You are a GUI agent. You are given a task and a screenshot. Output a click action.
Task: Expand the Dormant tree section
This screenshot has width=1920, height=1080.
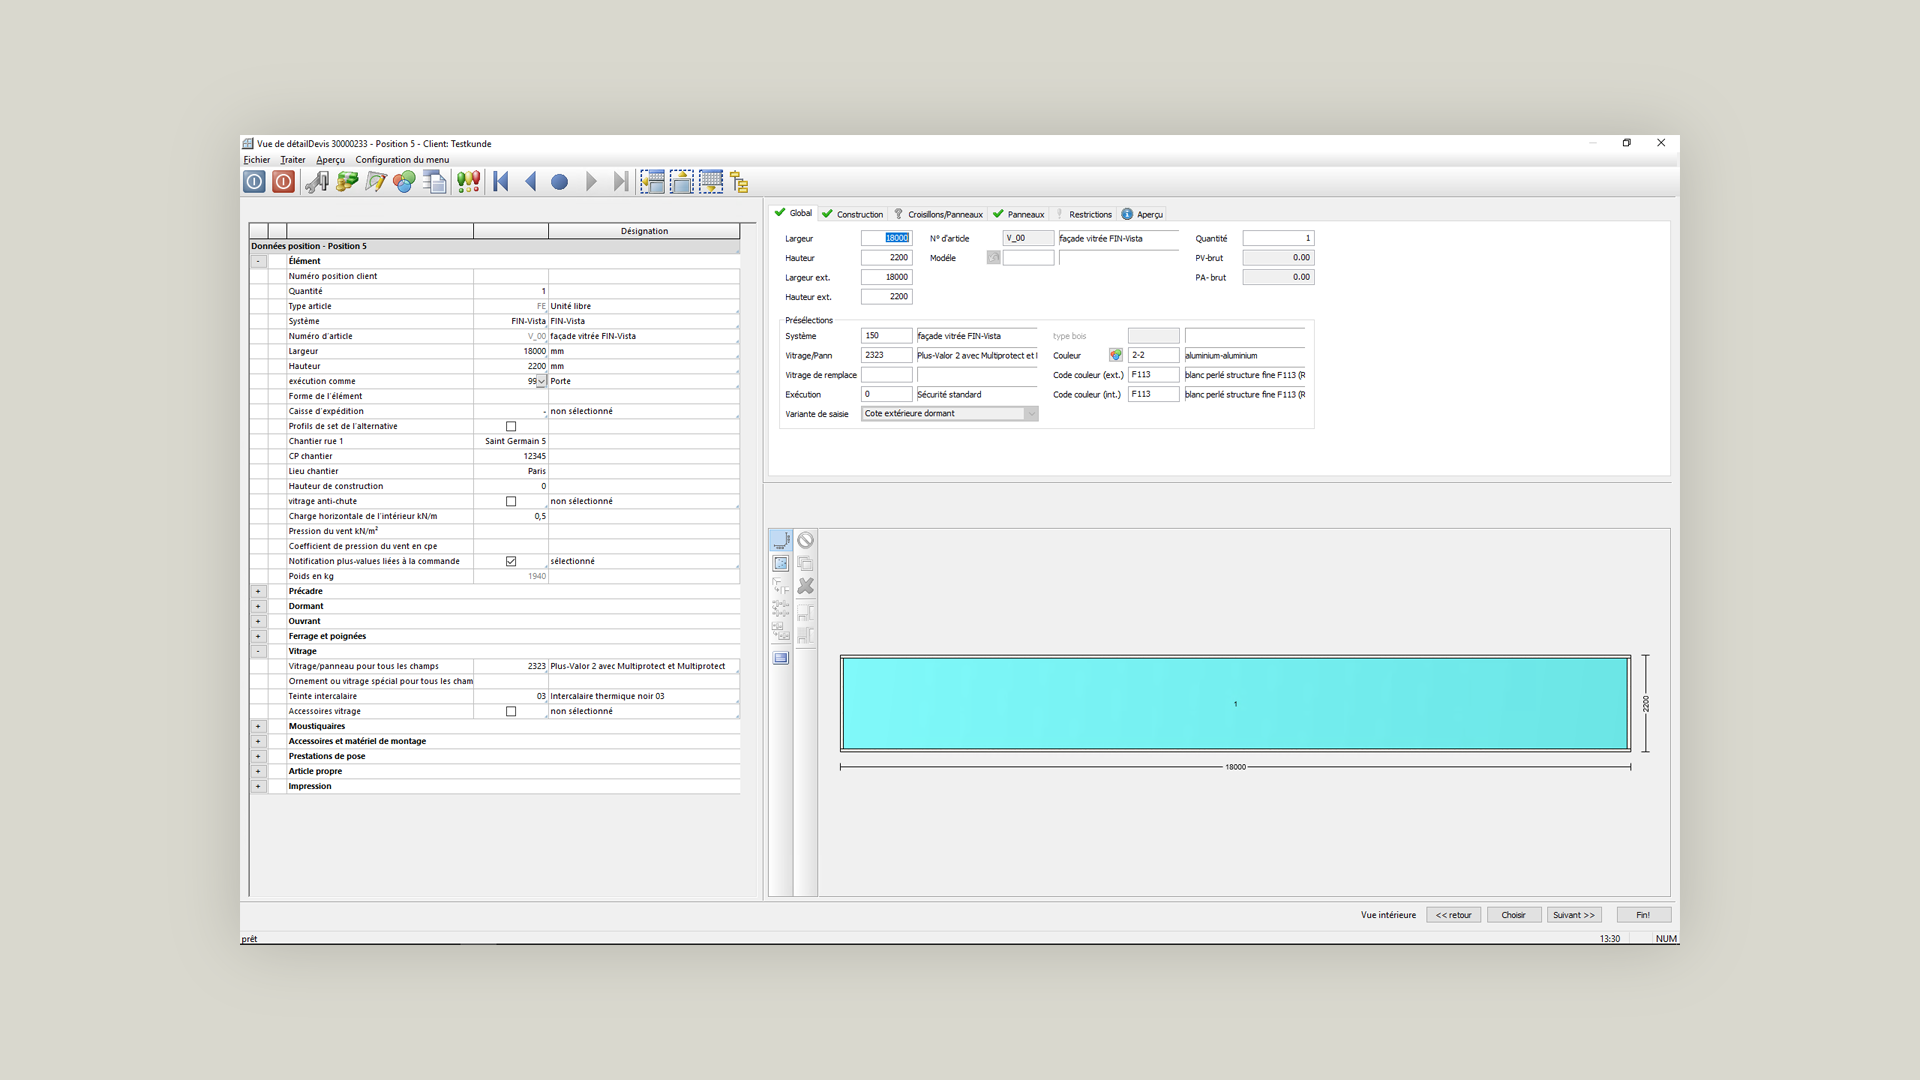[258, 606]
